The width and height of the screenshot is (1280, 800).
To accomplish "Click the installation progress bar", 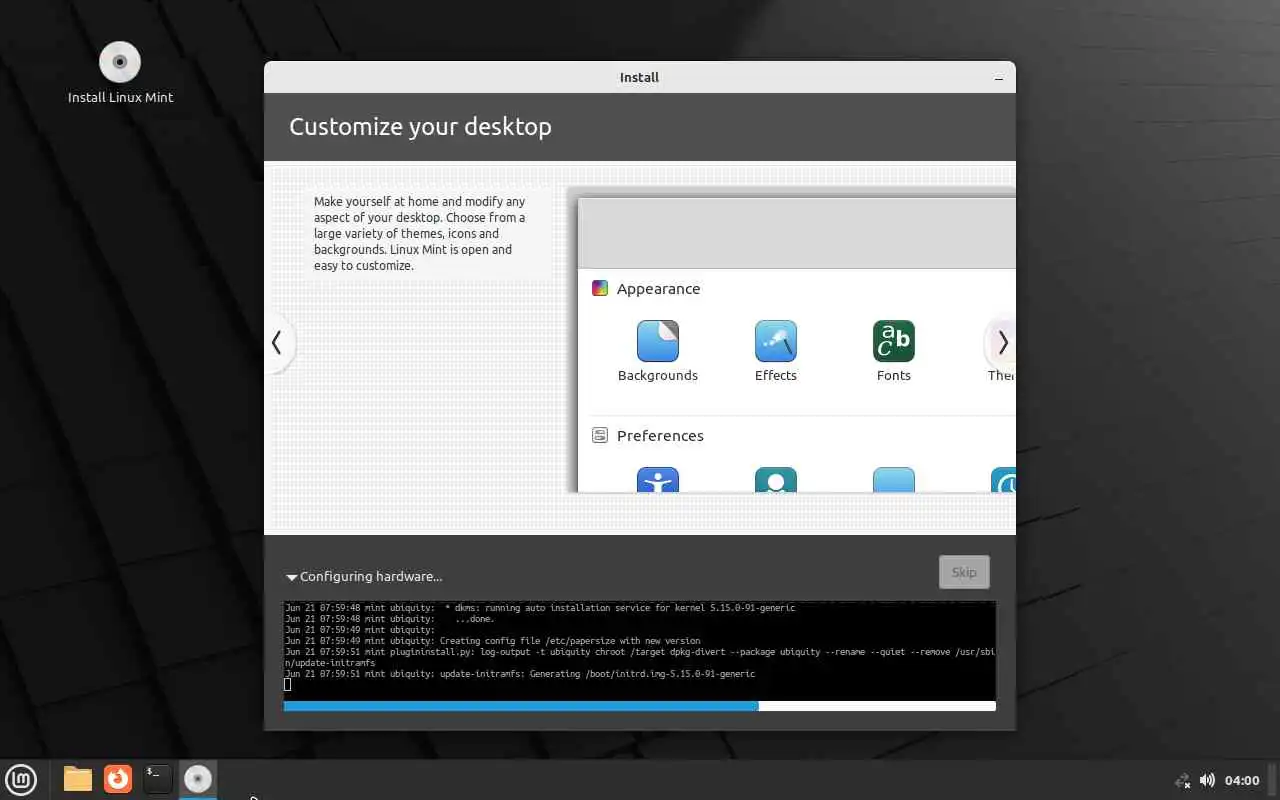I will pos(640,706).
